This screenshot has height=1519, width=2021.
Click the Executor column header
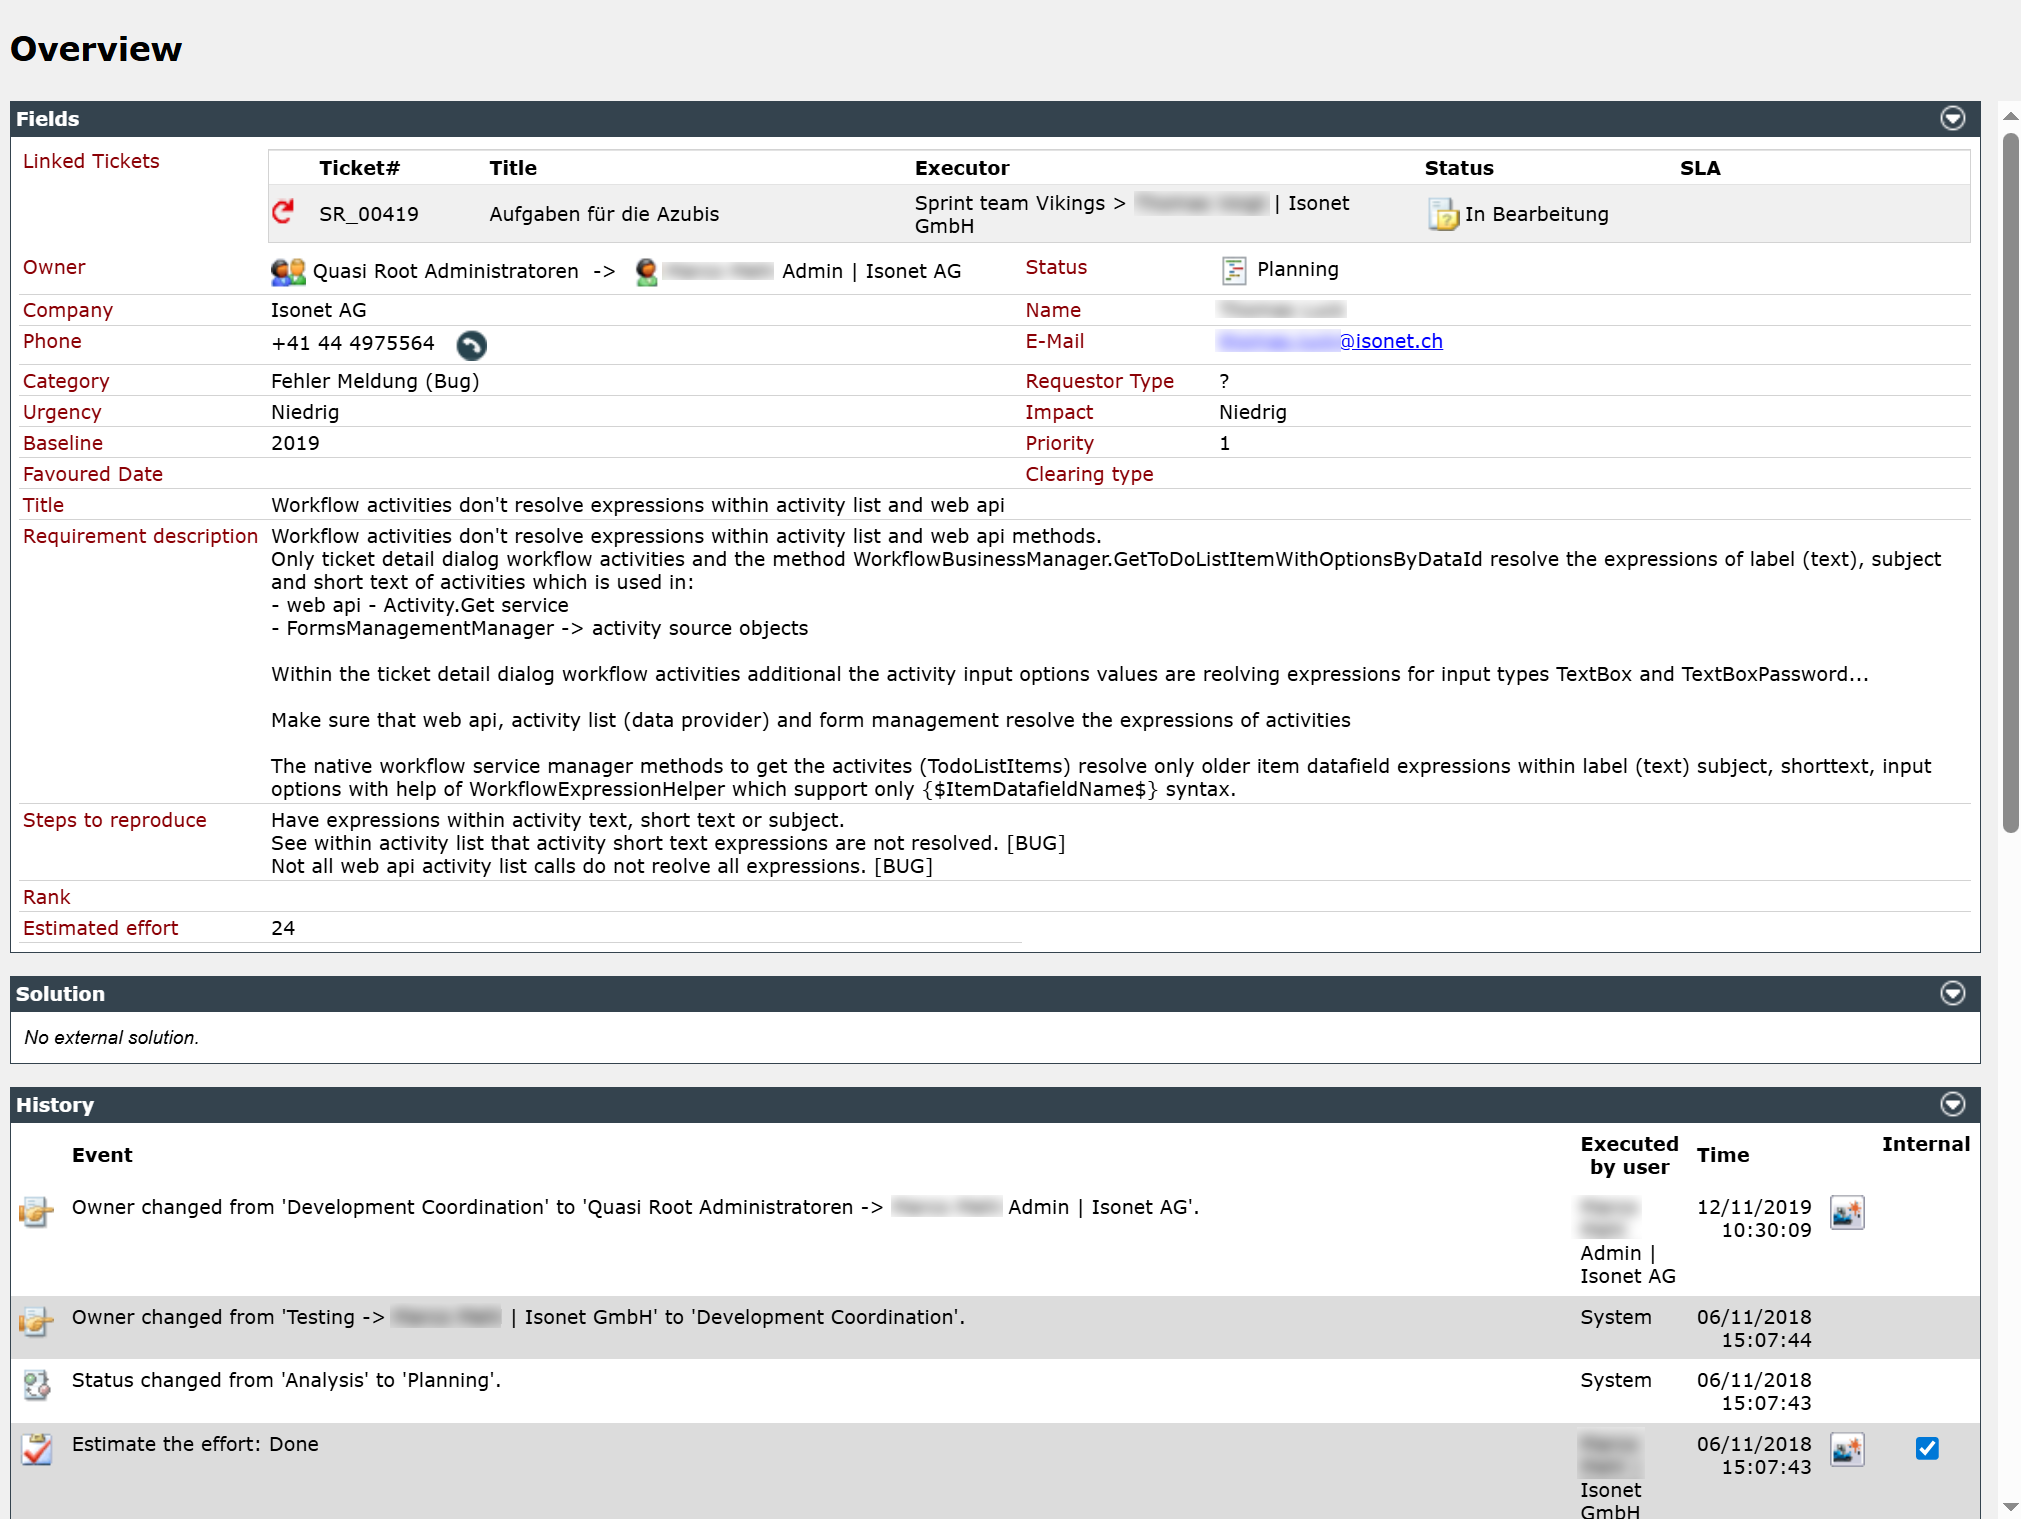click(x=962, y=168)
